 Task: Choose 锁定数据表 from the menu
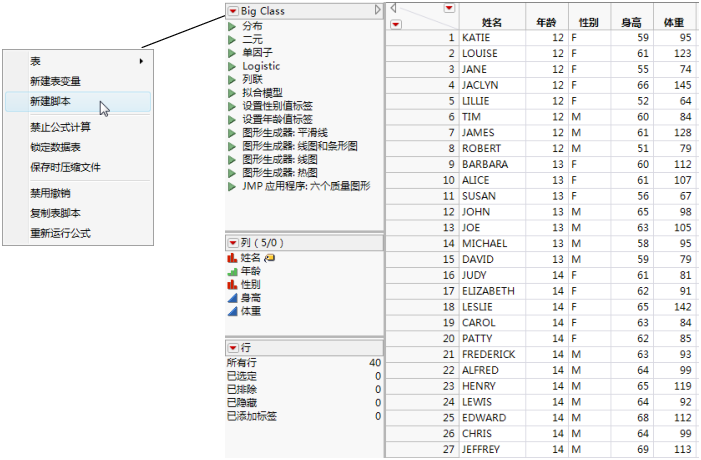[78, 148]
